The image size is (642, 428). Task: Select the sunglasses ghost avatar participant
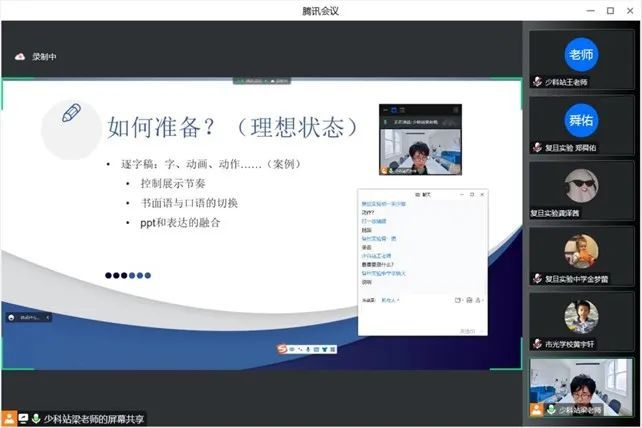[581, 186]
